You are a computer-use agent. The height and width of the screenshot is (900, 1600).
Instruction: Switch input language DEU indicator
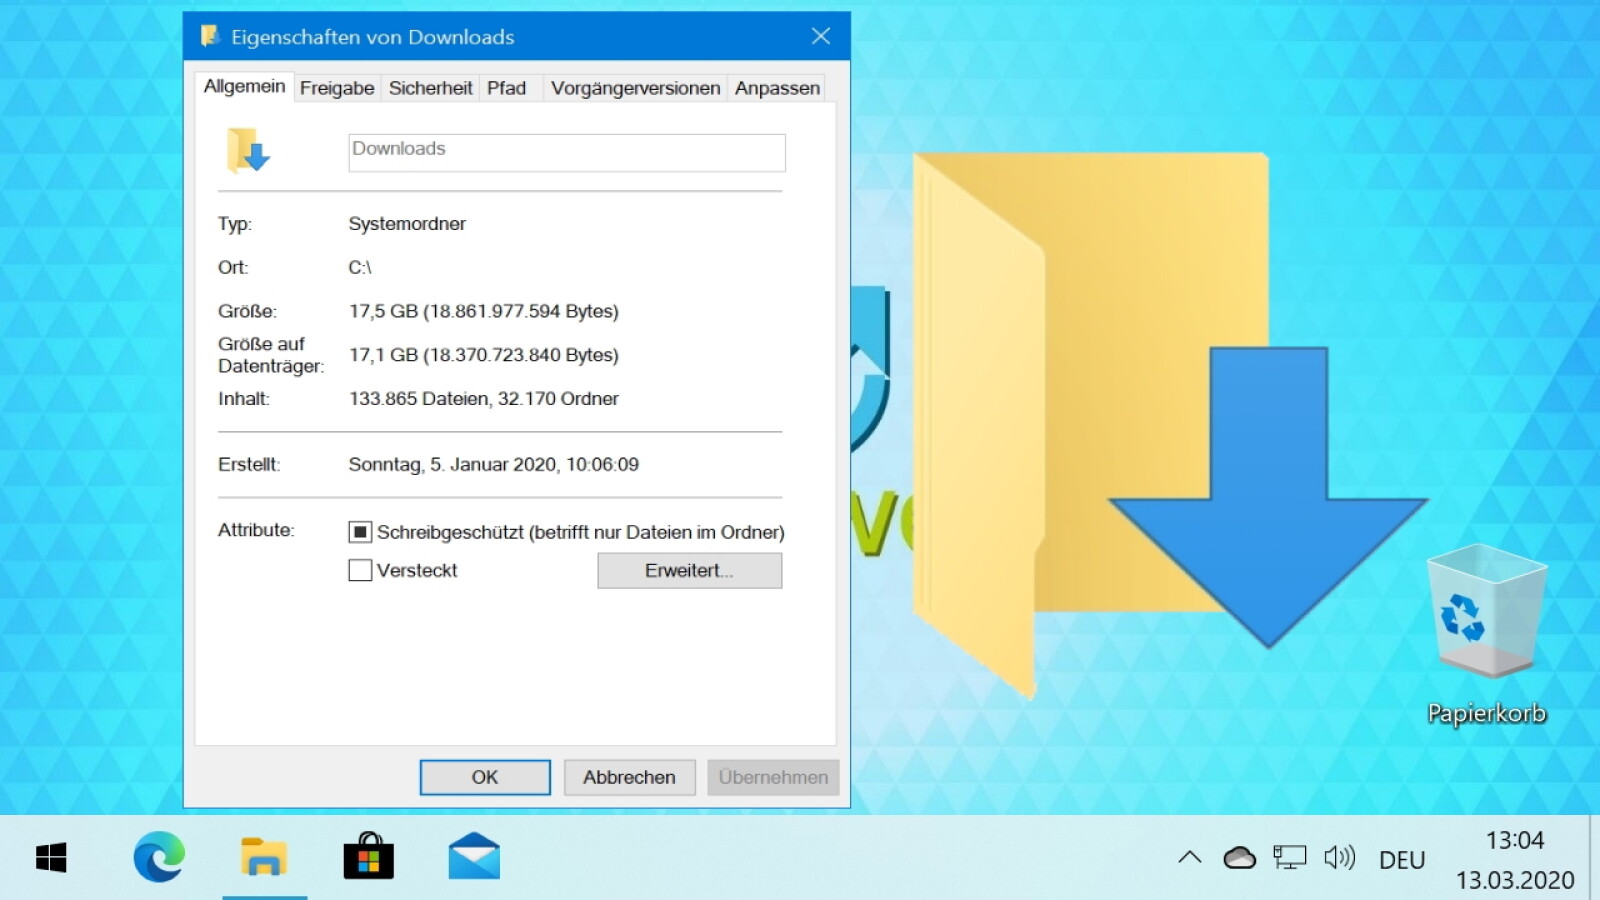(x=1402, y=860)
